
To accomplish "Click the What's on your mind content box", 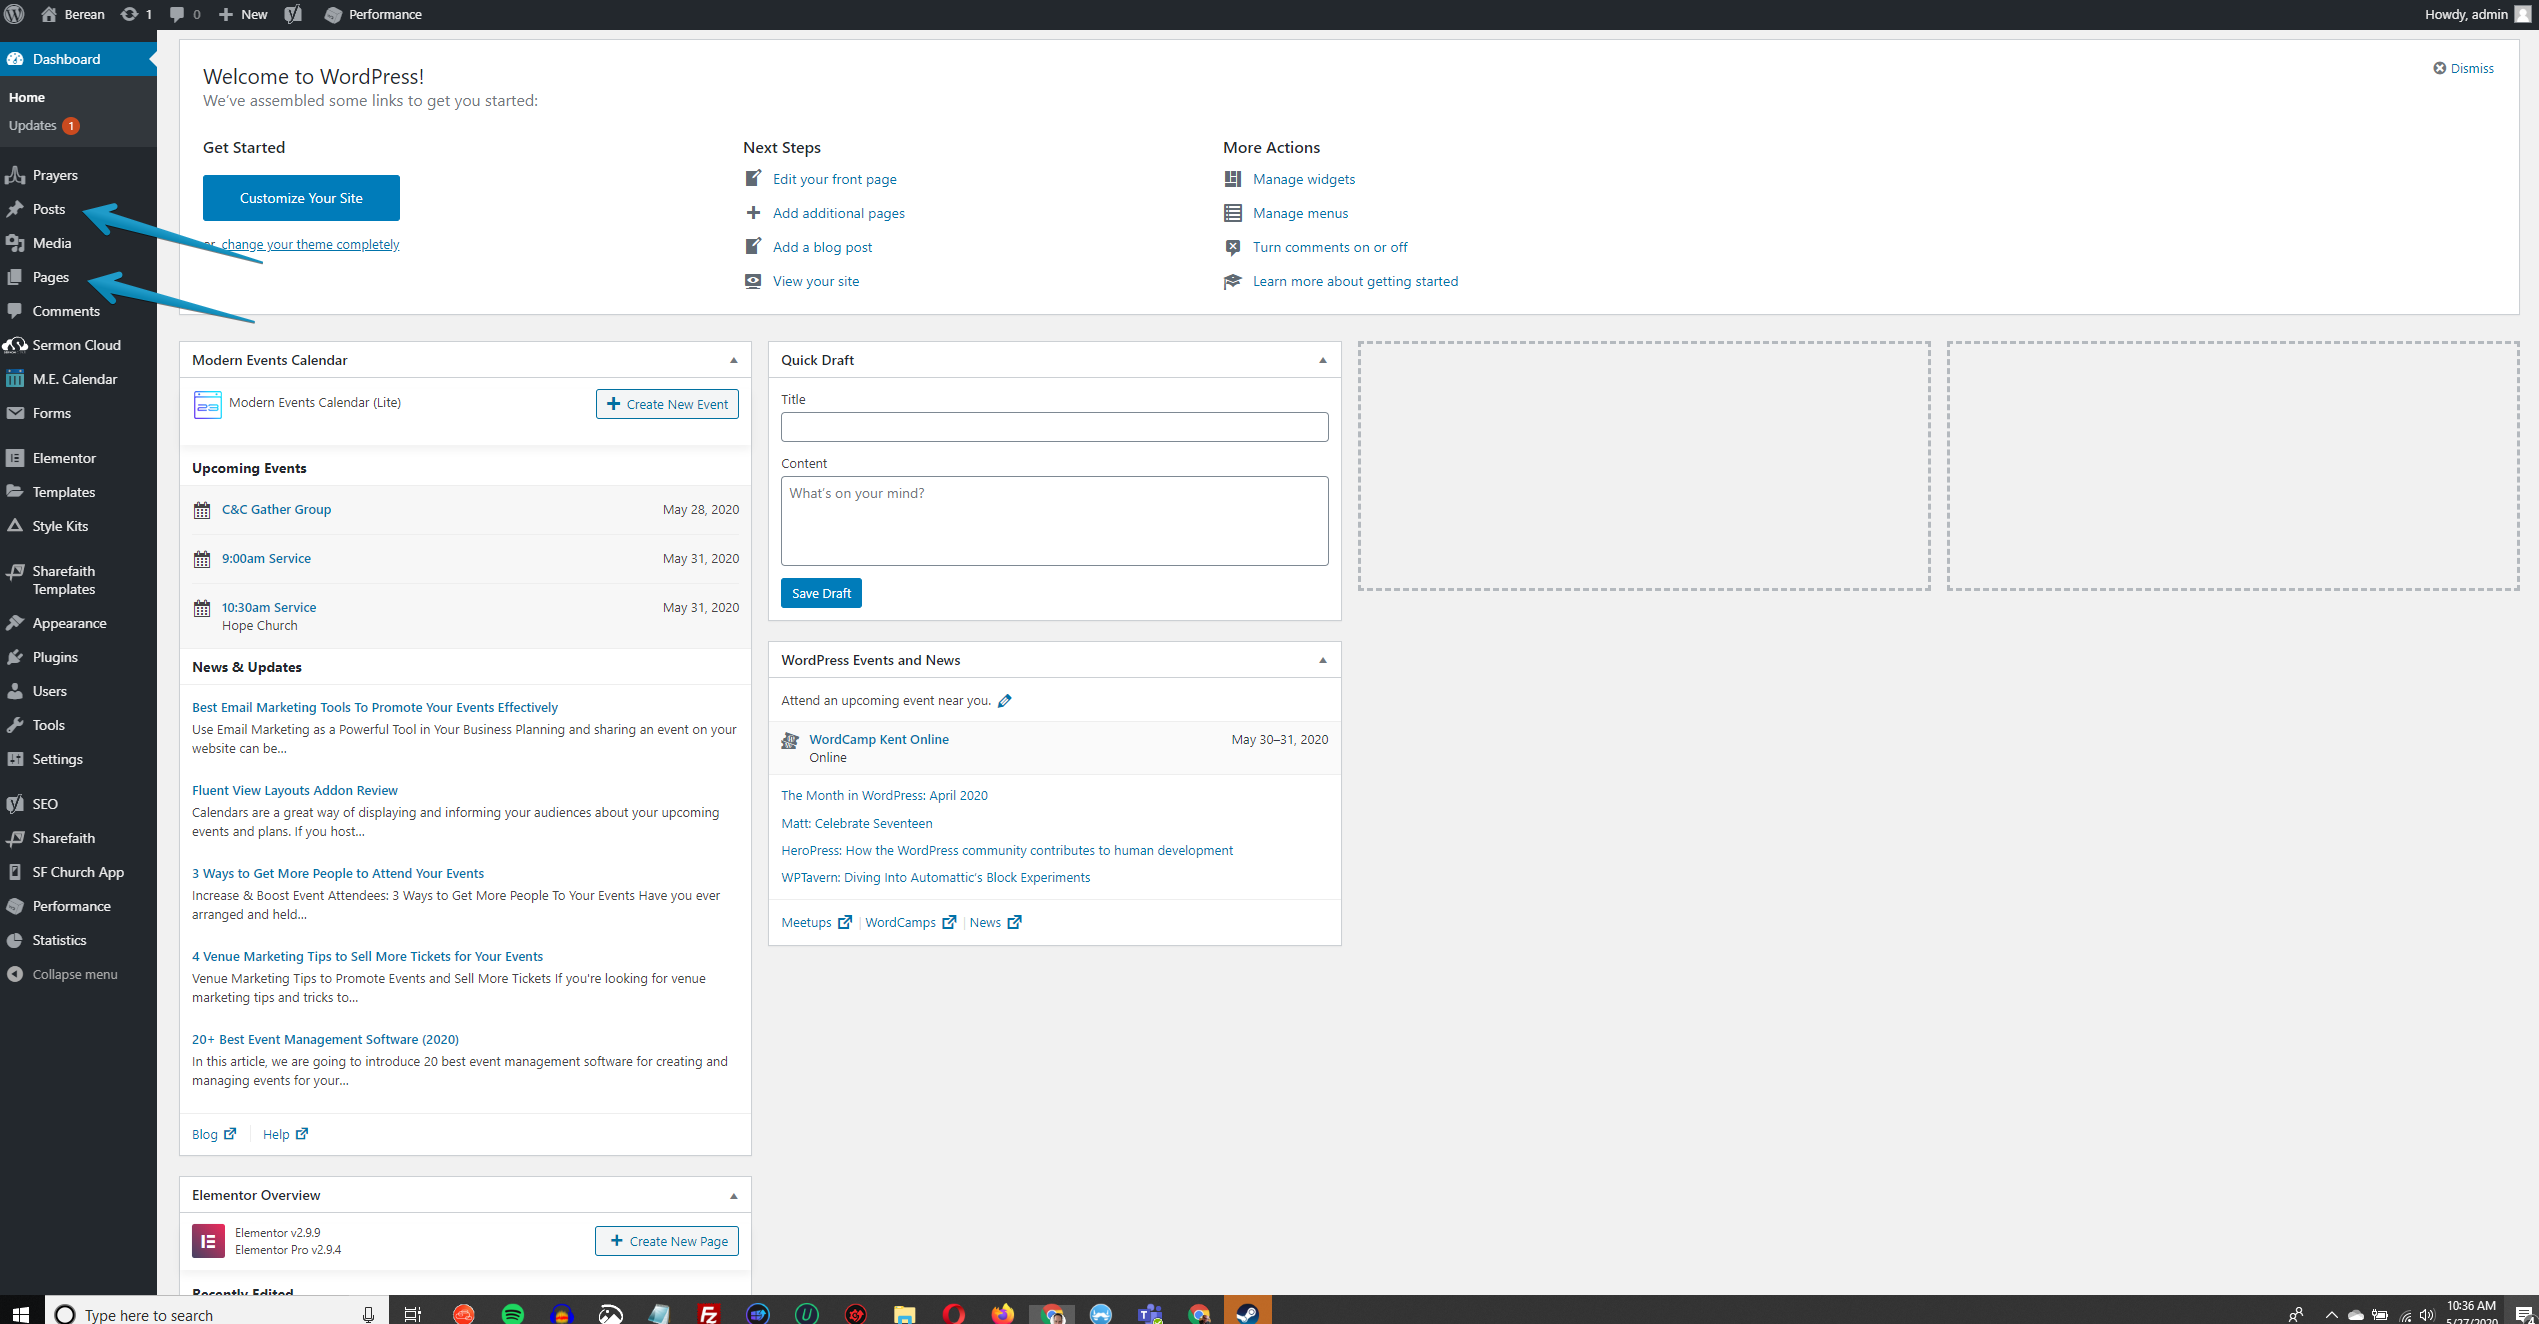I will click(1054, 521).
